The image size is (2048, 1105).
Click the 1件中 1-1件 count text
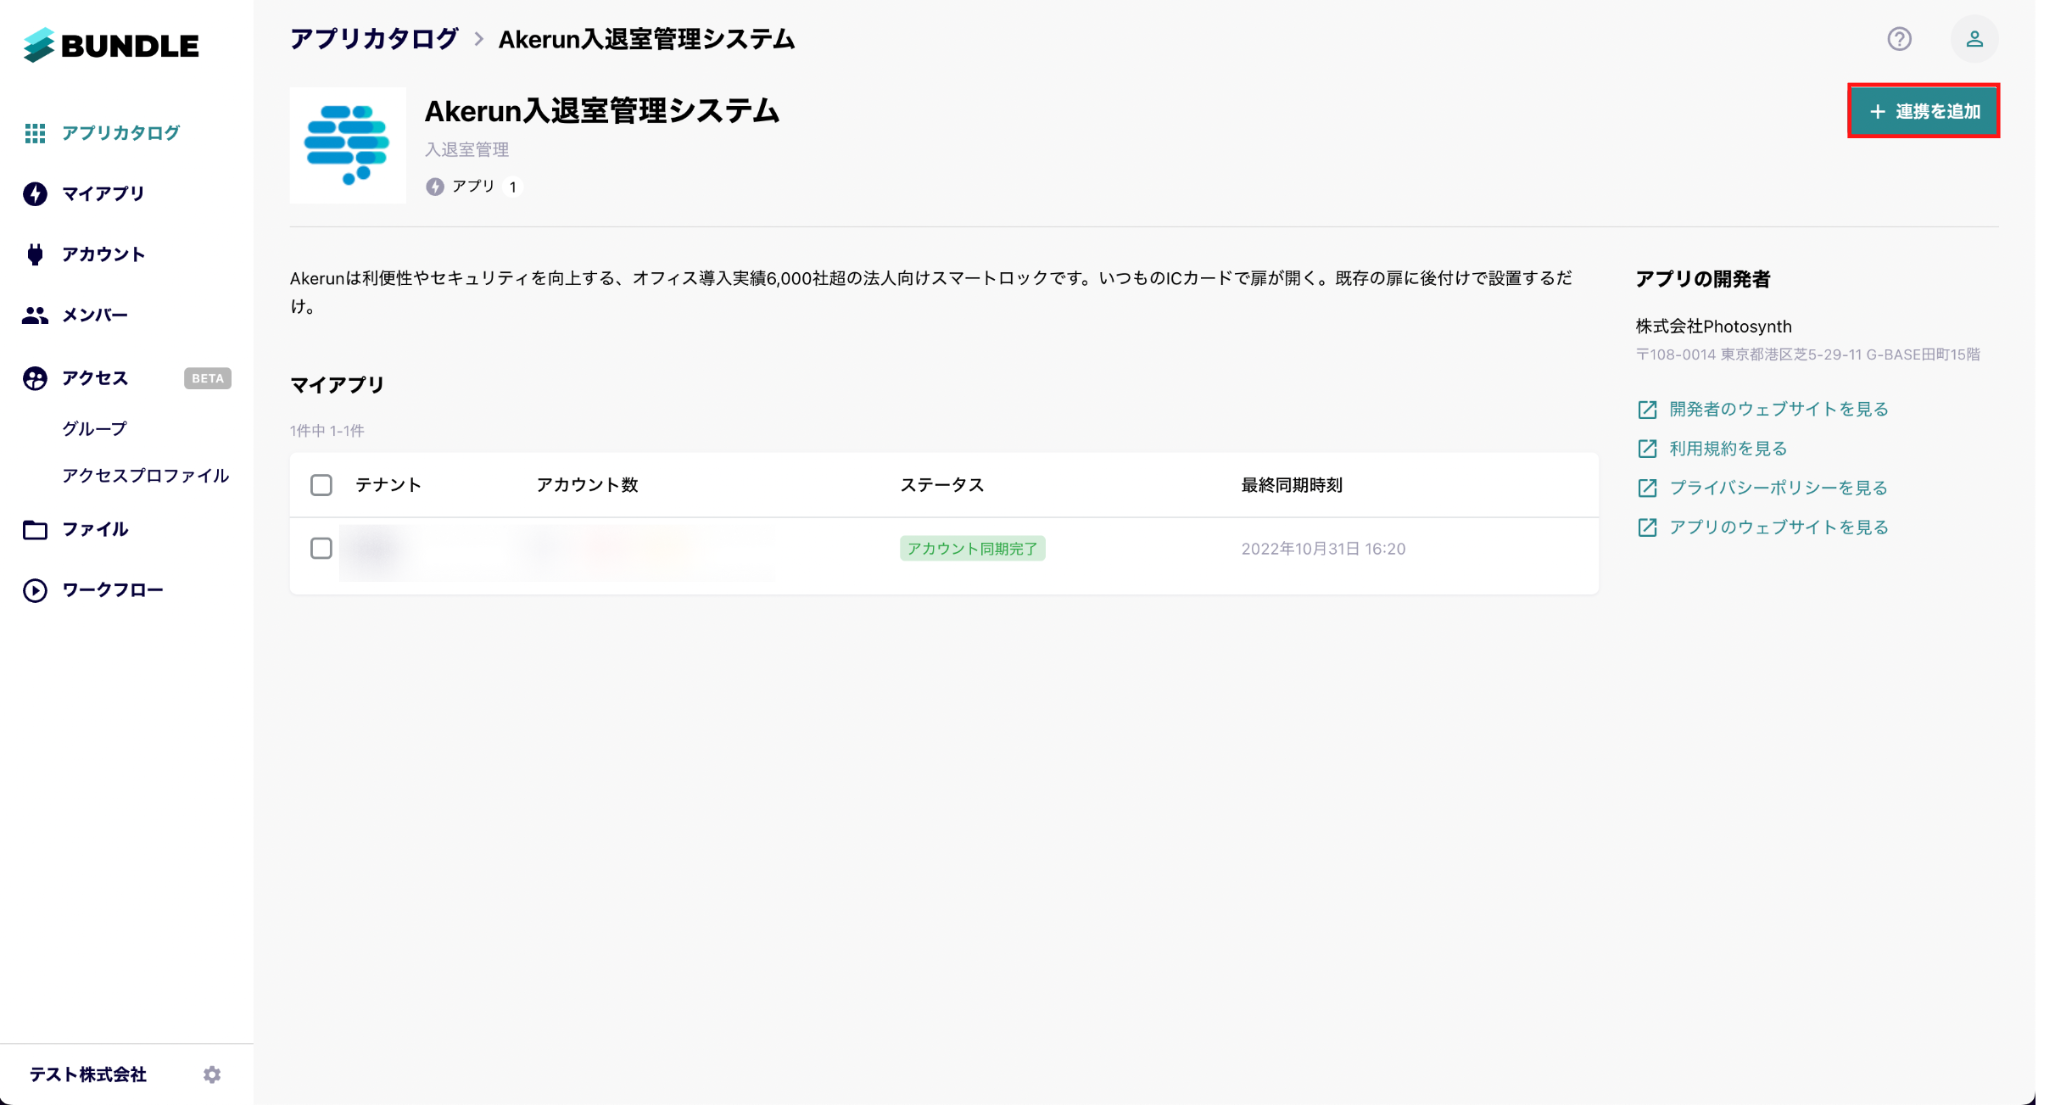(327, 431)
